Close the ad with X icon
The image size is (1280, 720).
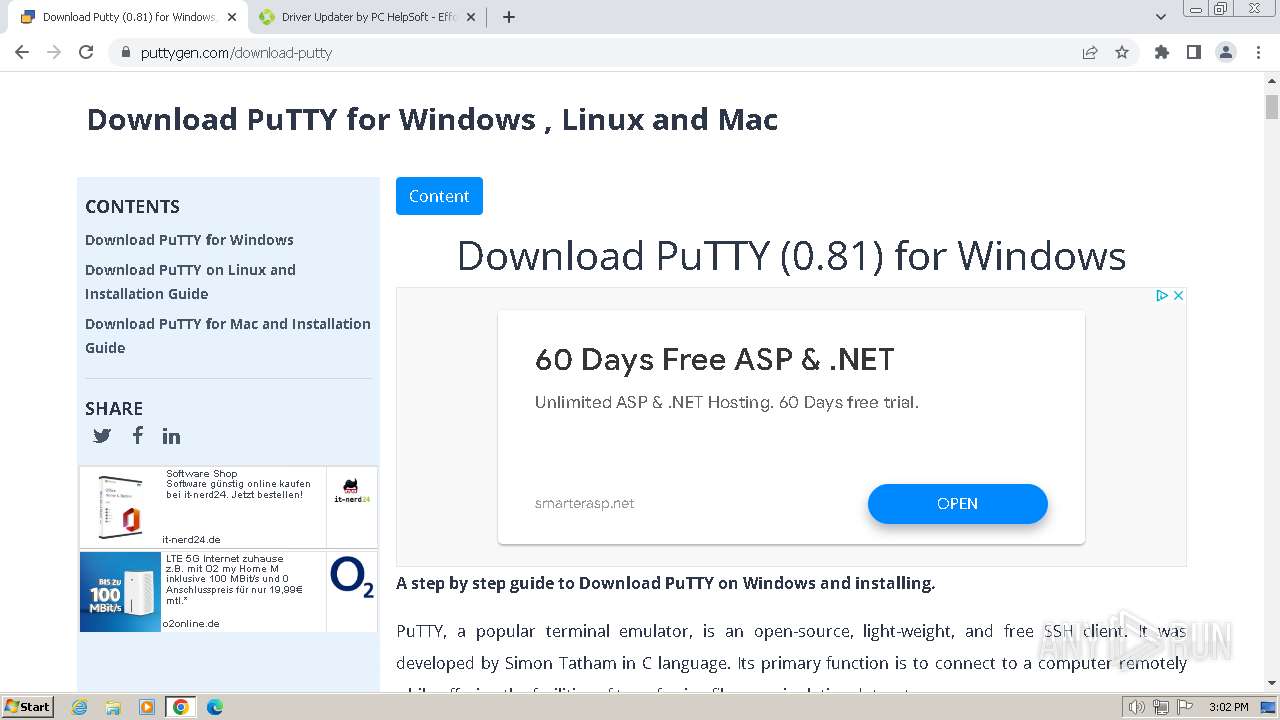1178,295
